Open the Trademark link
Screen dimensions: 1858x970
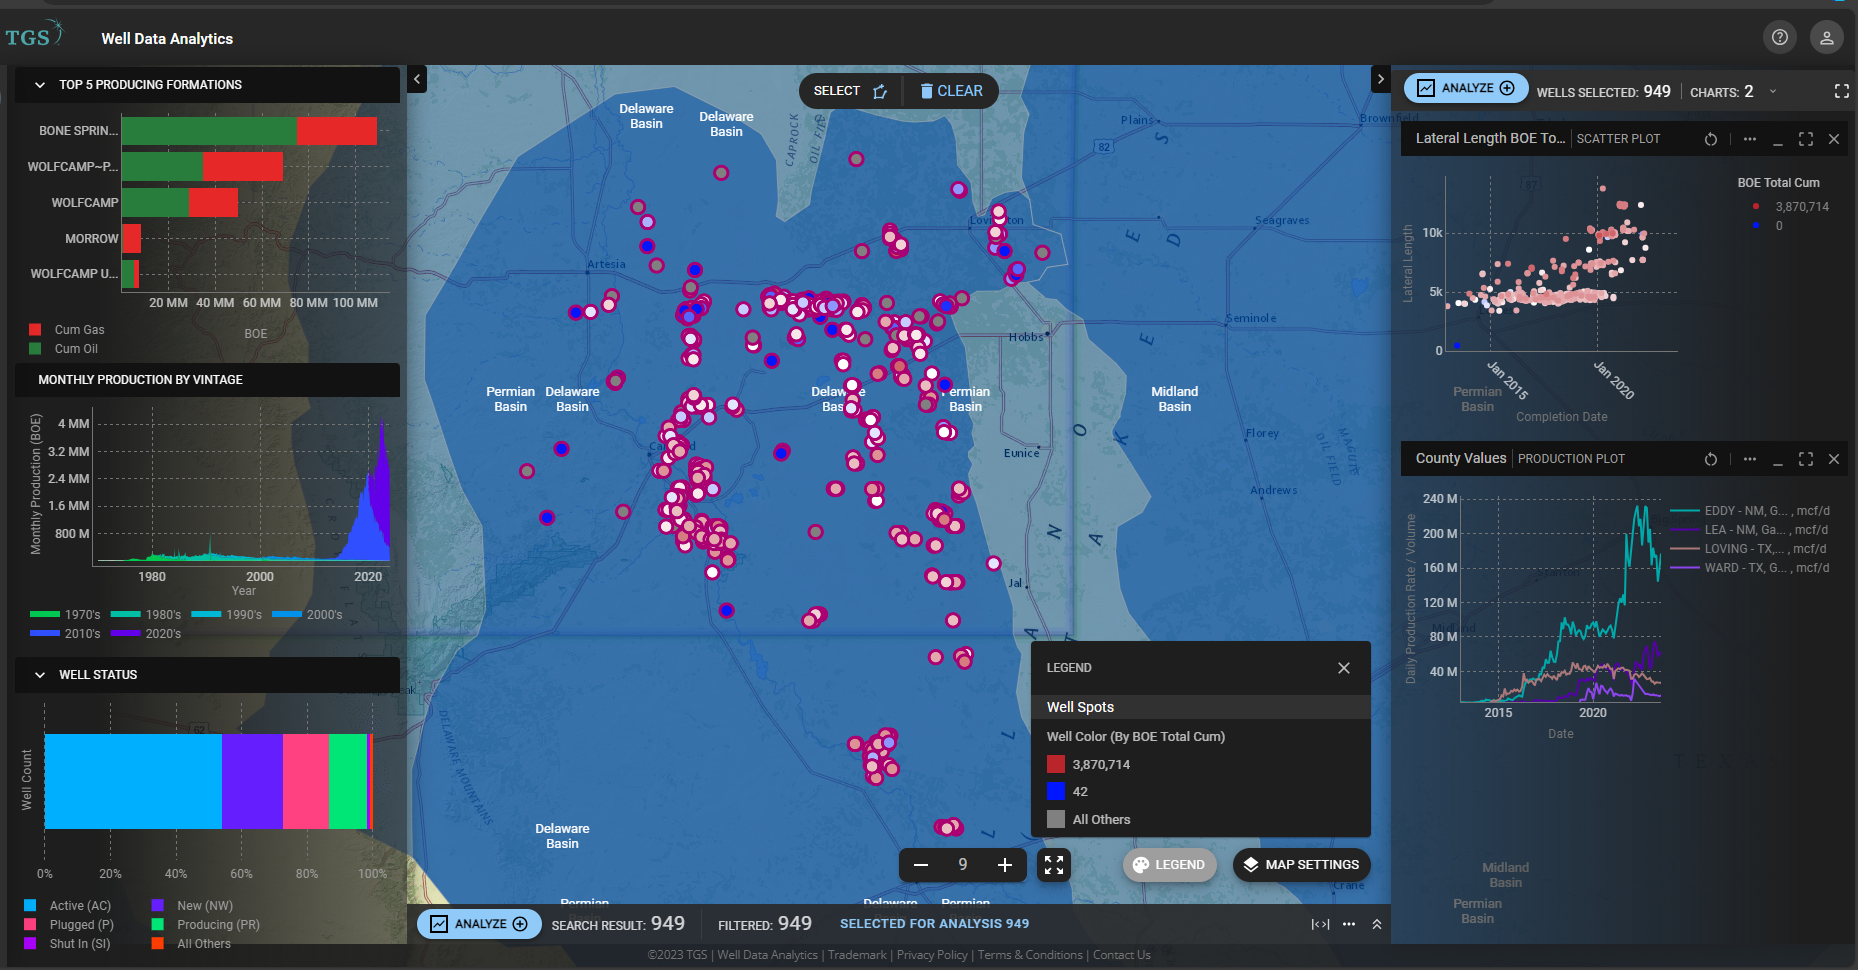coord(857,955)
